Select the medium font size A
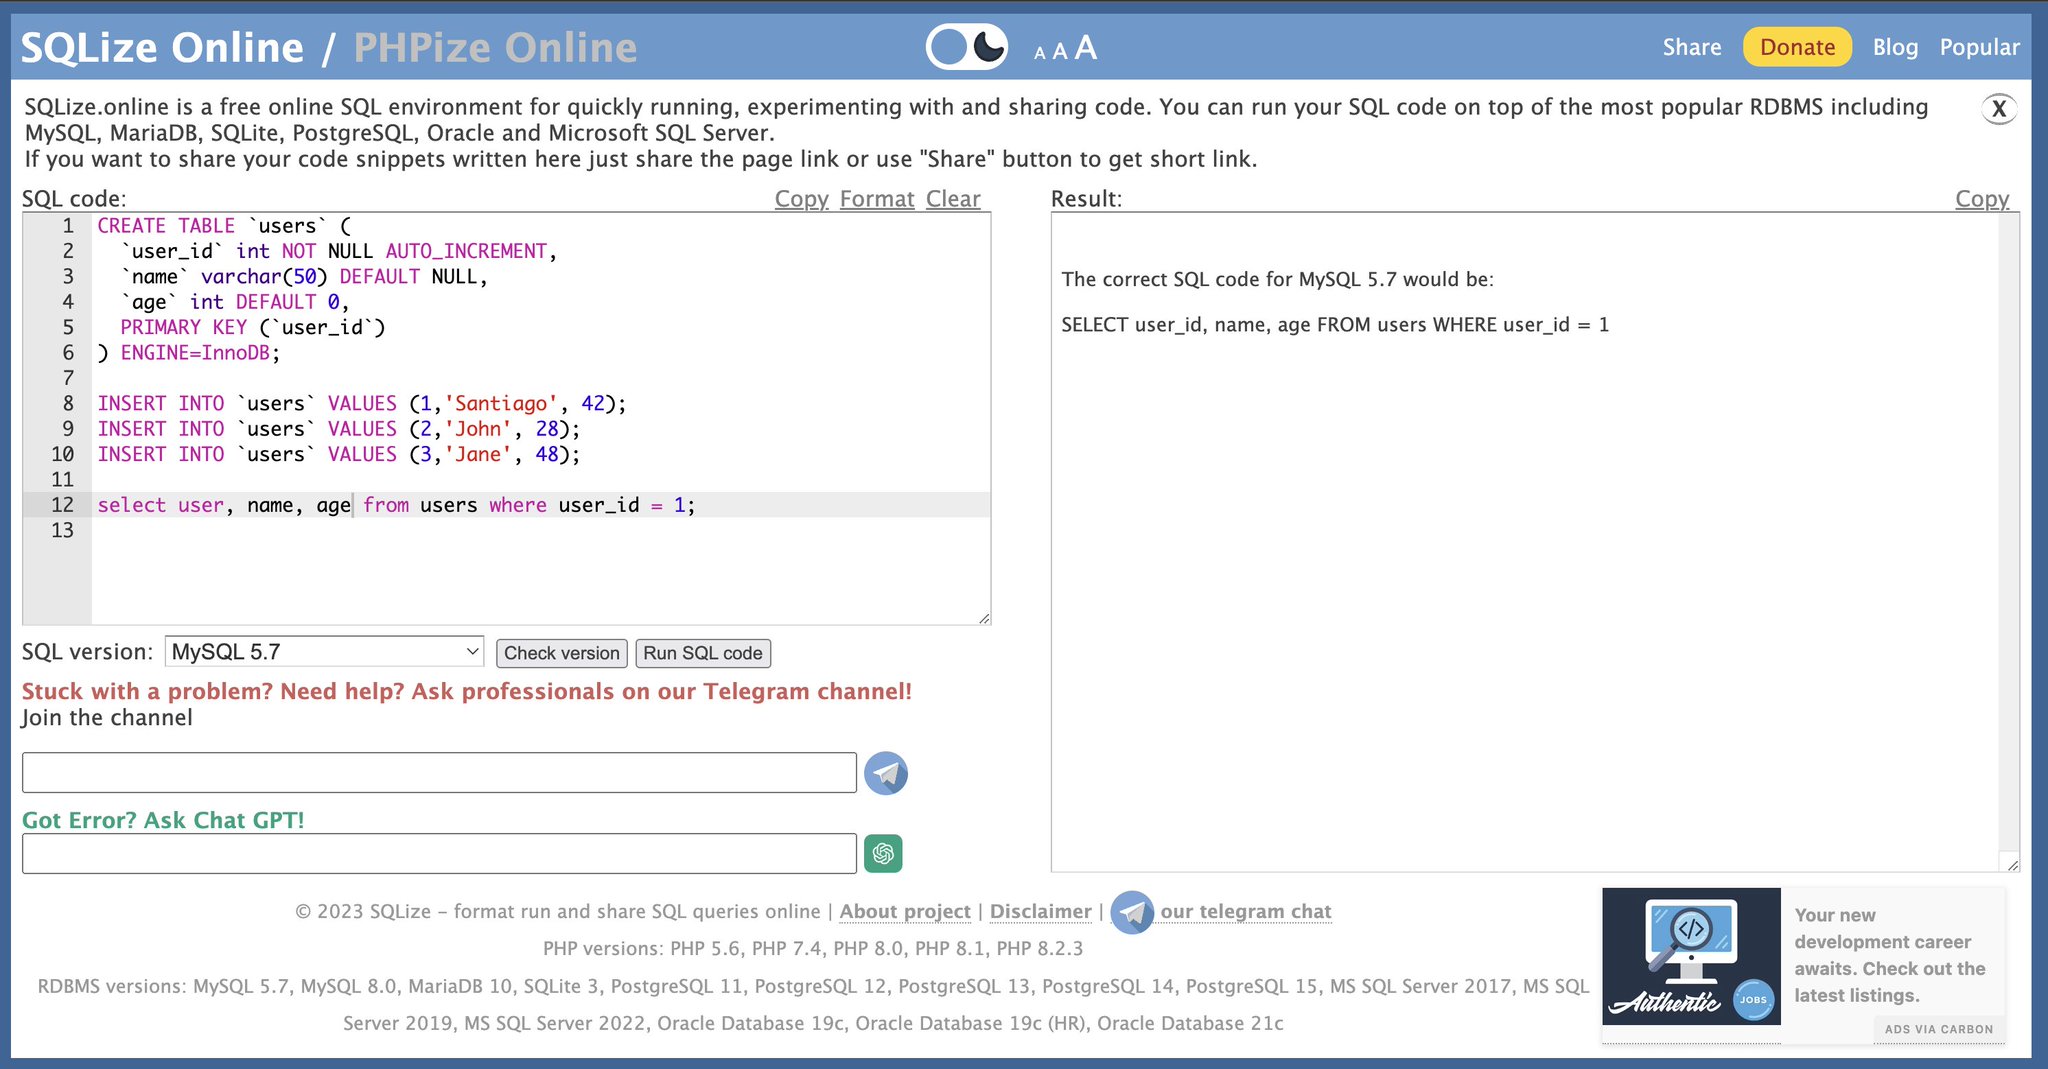 coord(1060,51)
